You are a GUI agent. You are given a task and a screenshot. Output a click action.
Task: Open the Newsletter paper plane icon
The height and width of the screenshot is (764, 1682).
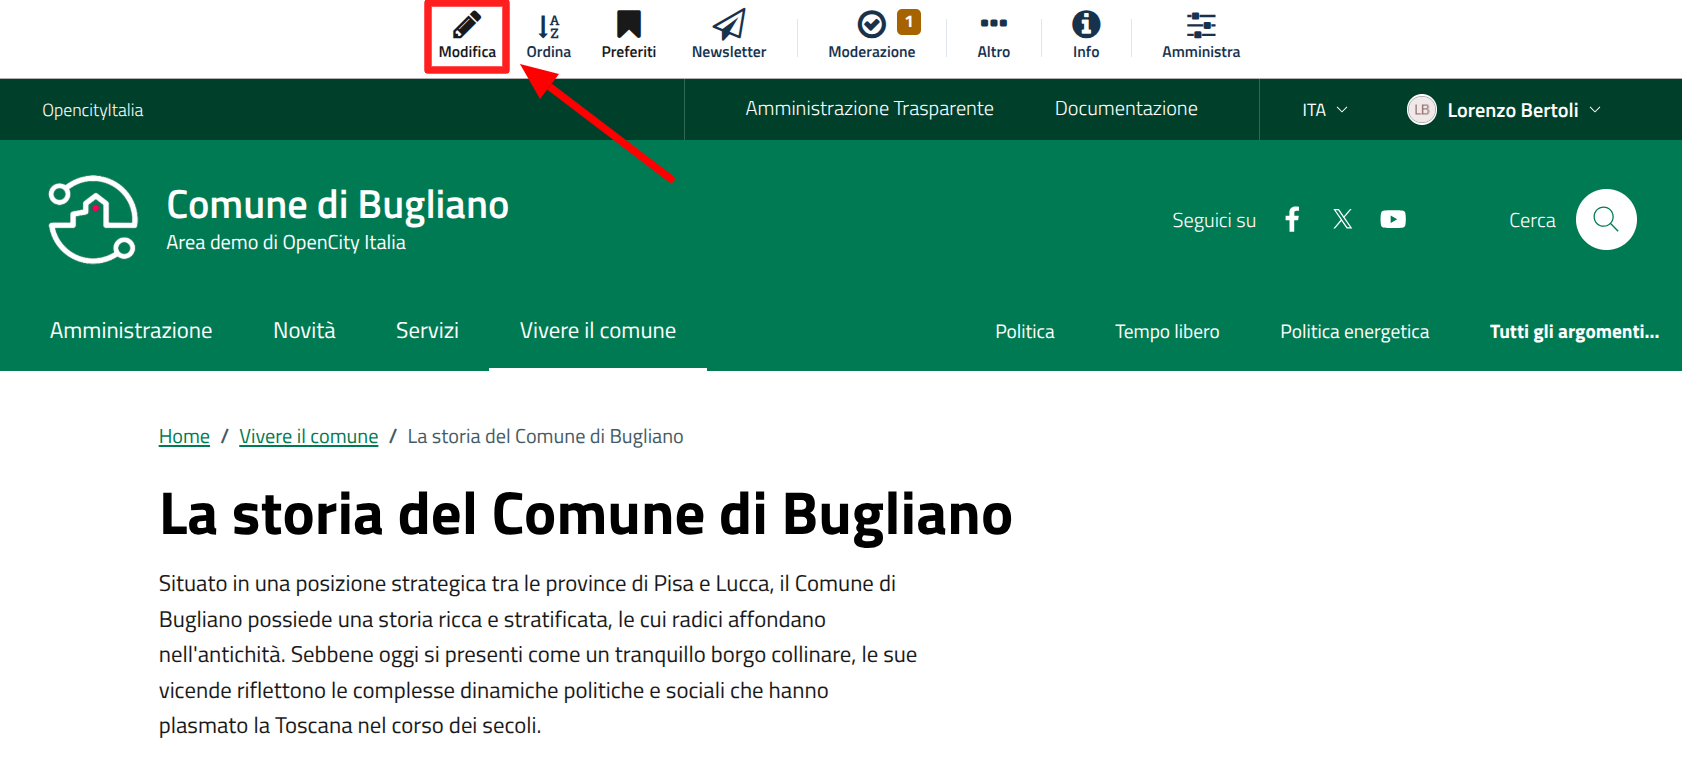pos(729,25)
